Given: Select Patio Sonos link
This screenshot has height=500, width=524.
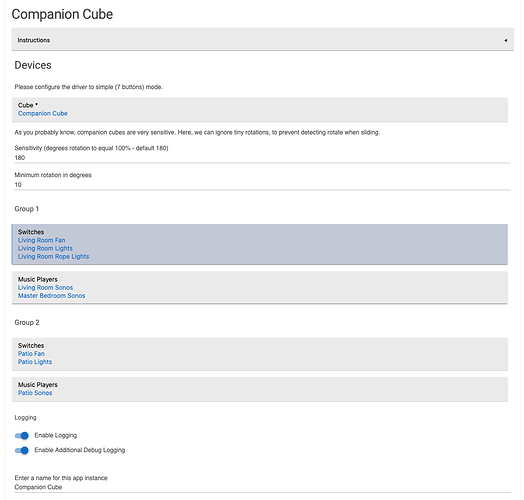Looking at the screenshot, I should click(35, 393).
